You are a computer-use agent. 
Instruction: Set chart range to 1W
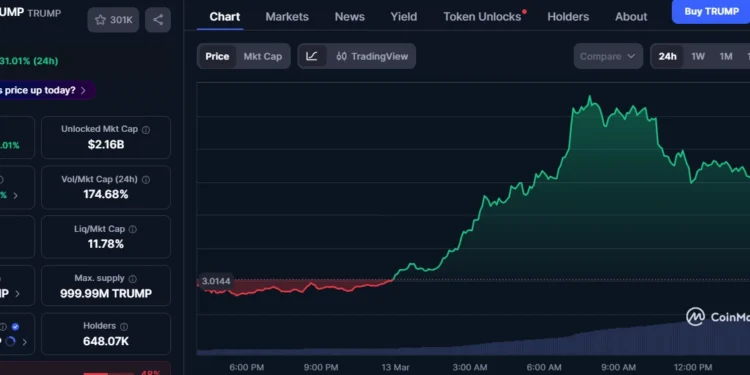(698, 56)
